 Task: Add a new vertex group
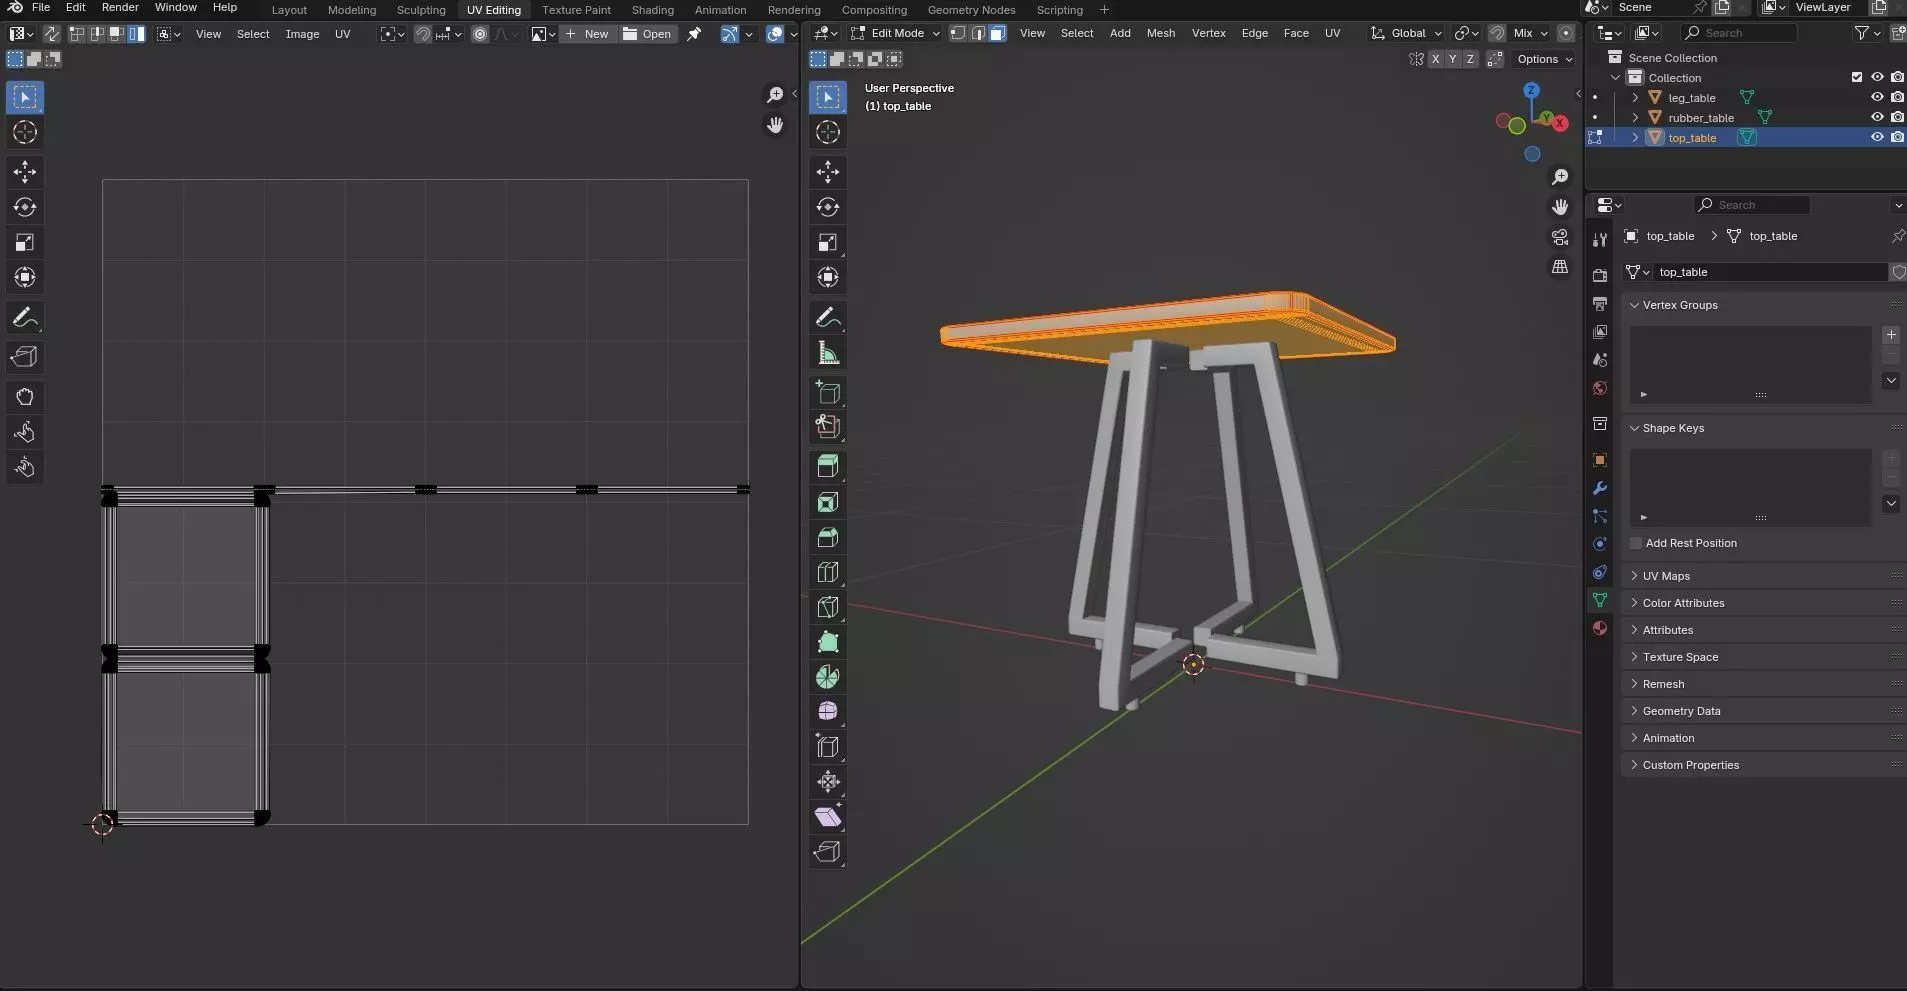coord(1890,335)
